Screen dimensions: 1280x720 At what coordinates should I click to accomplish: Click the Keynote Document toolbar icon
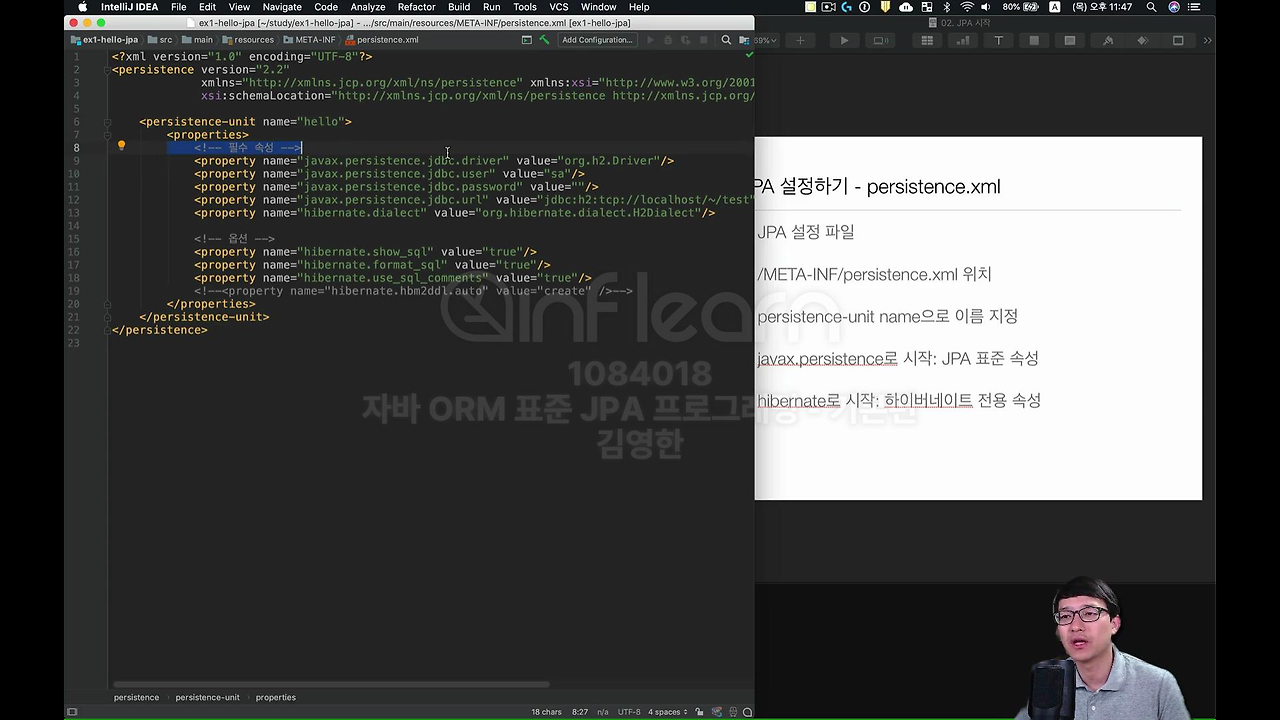coord(1178,41)
